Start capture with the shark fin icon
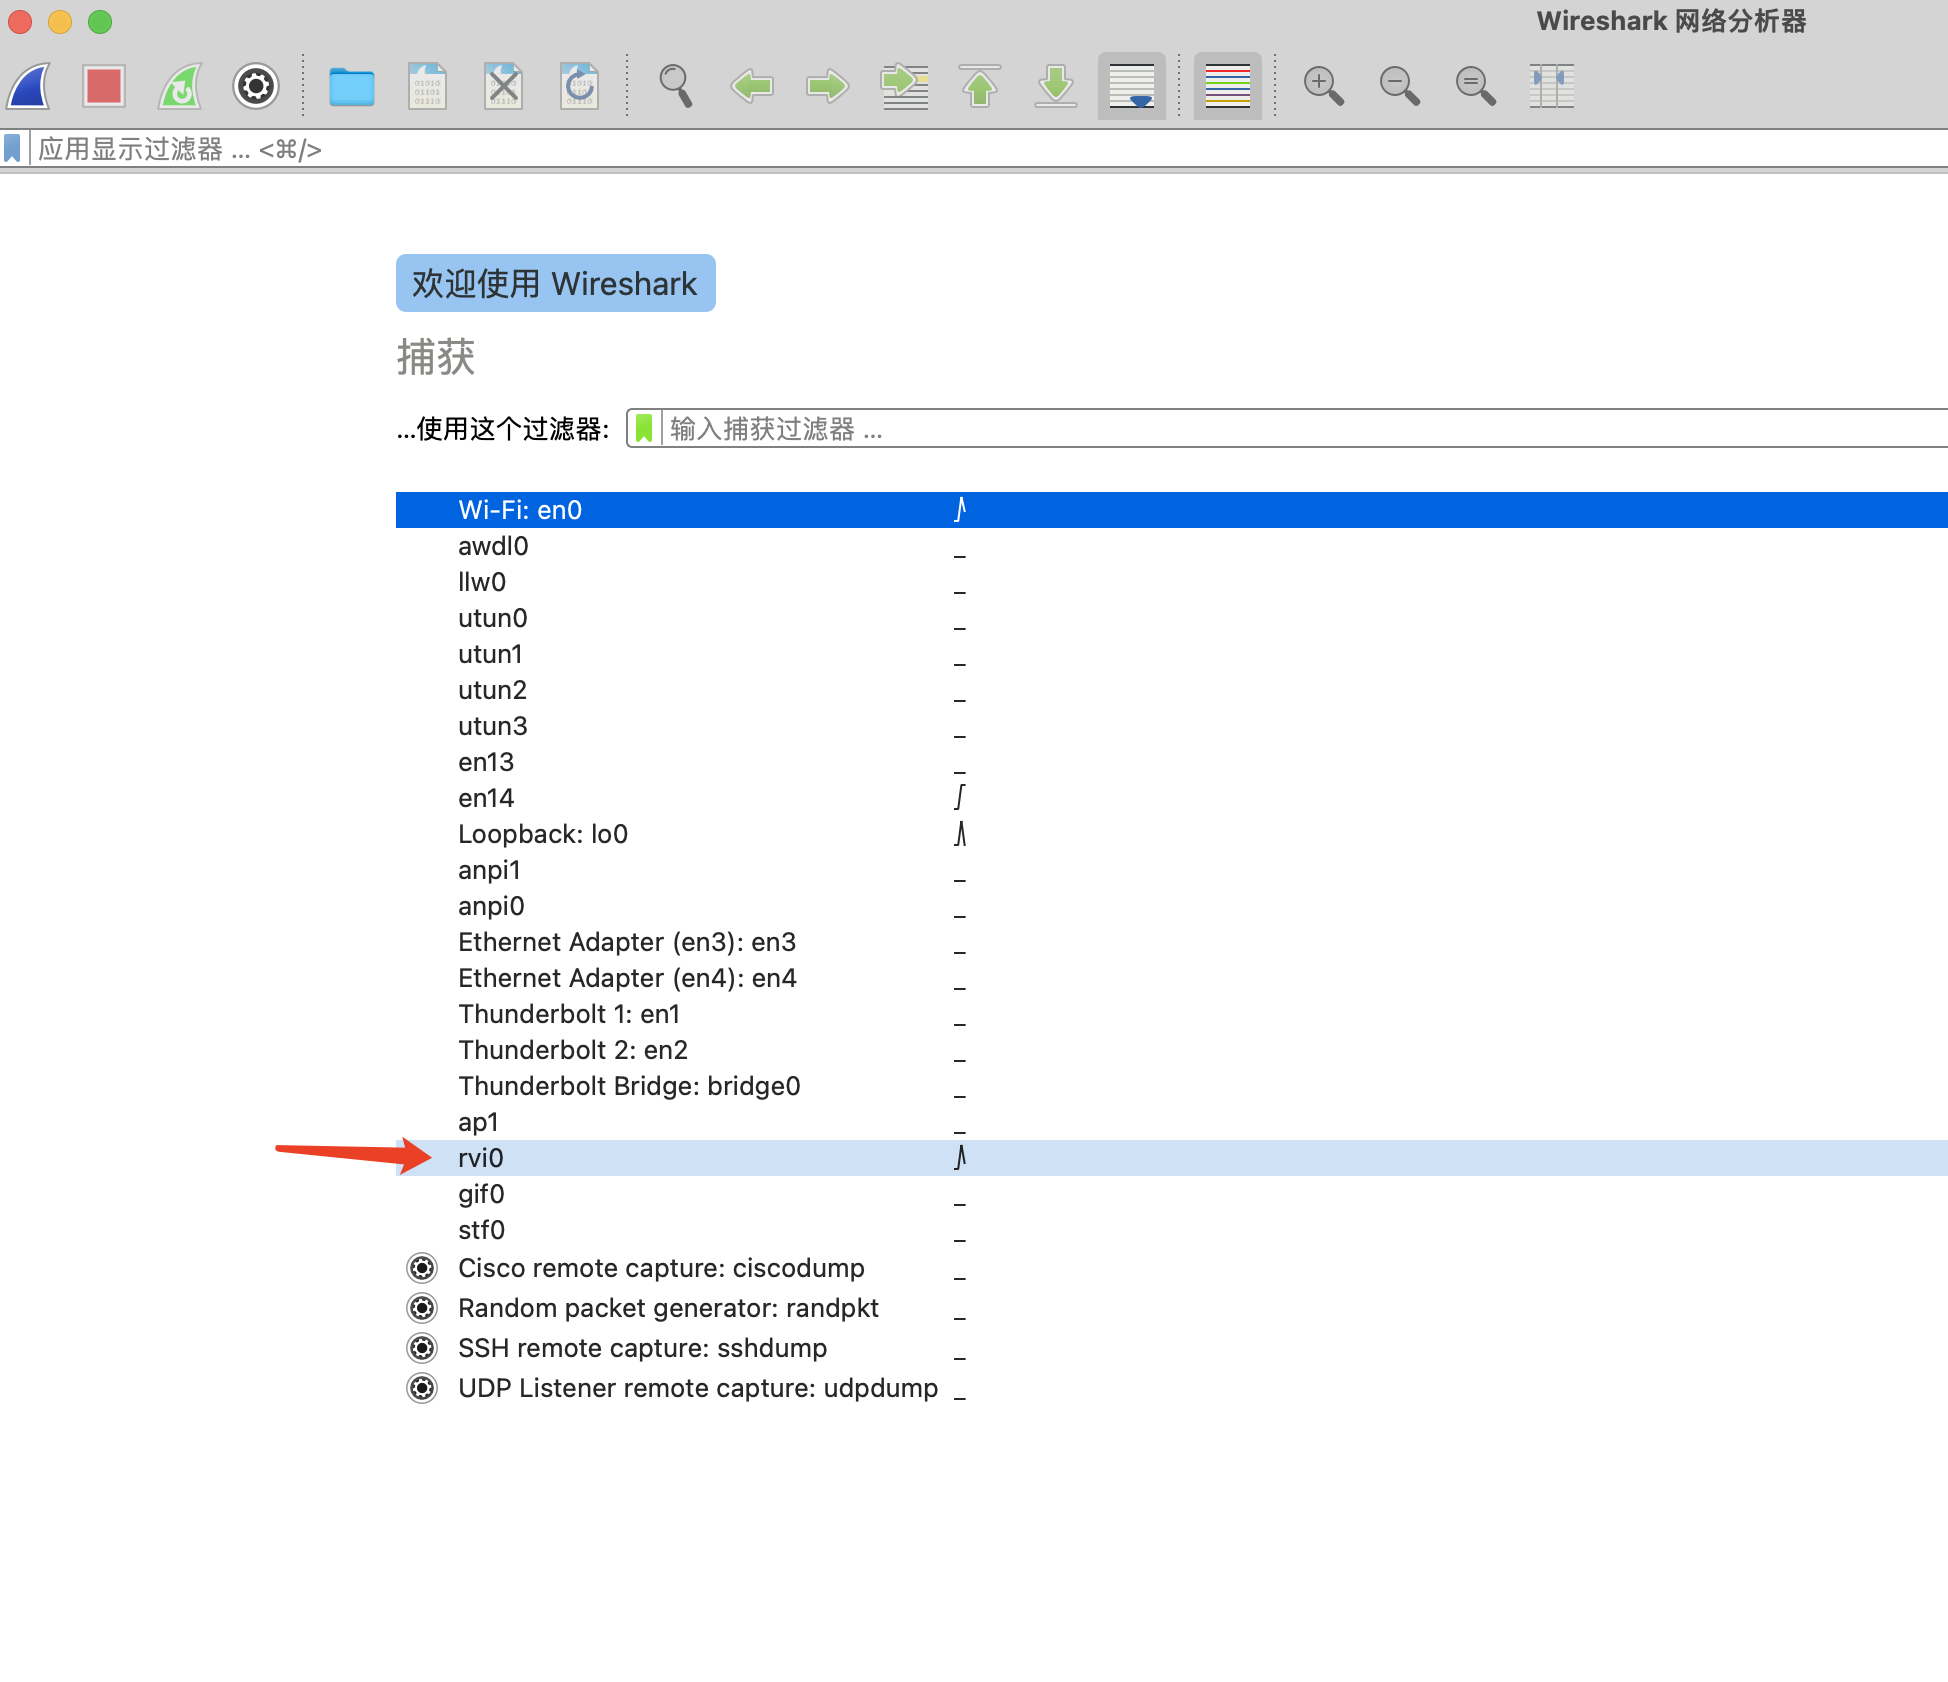Image resolution: width=1948 pixels, height=1682 pixels. coord(29,86)
